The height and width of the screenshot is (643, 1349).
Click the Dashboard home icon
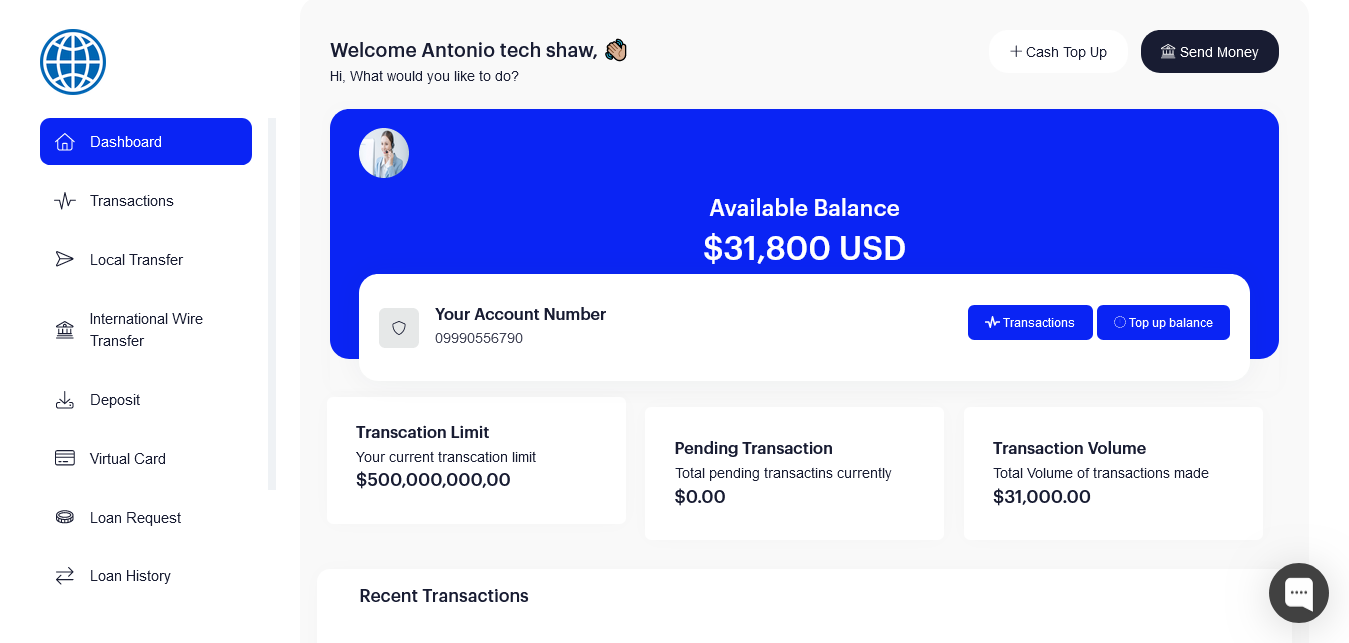pyautogui.click(x=65, y=142)
